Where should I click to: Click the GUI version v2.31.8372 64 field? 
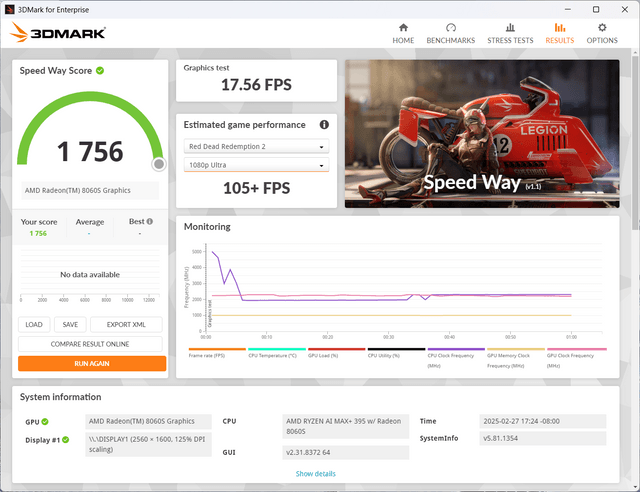[x=345, y=452]
